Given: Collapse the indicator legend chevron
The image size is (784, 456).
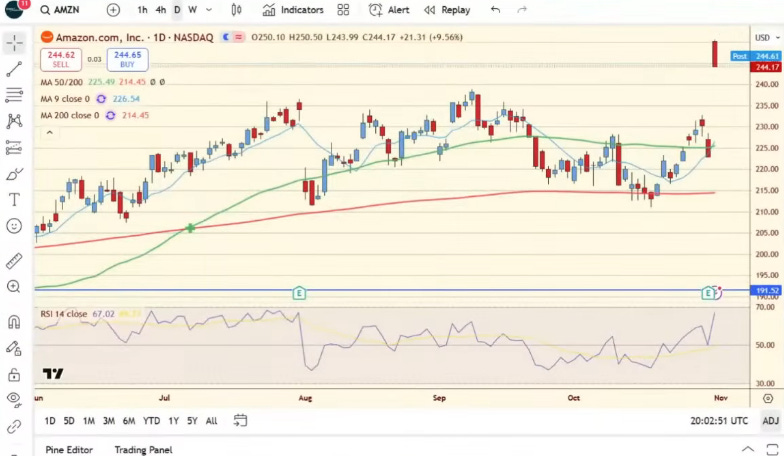Looking at the screenshot, I should tap(50, 133).
